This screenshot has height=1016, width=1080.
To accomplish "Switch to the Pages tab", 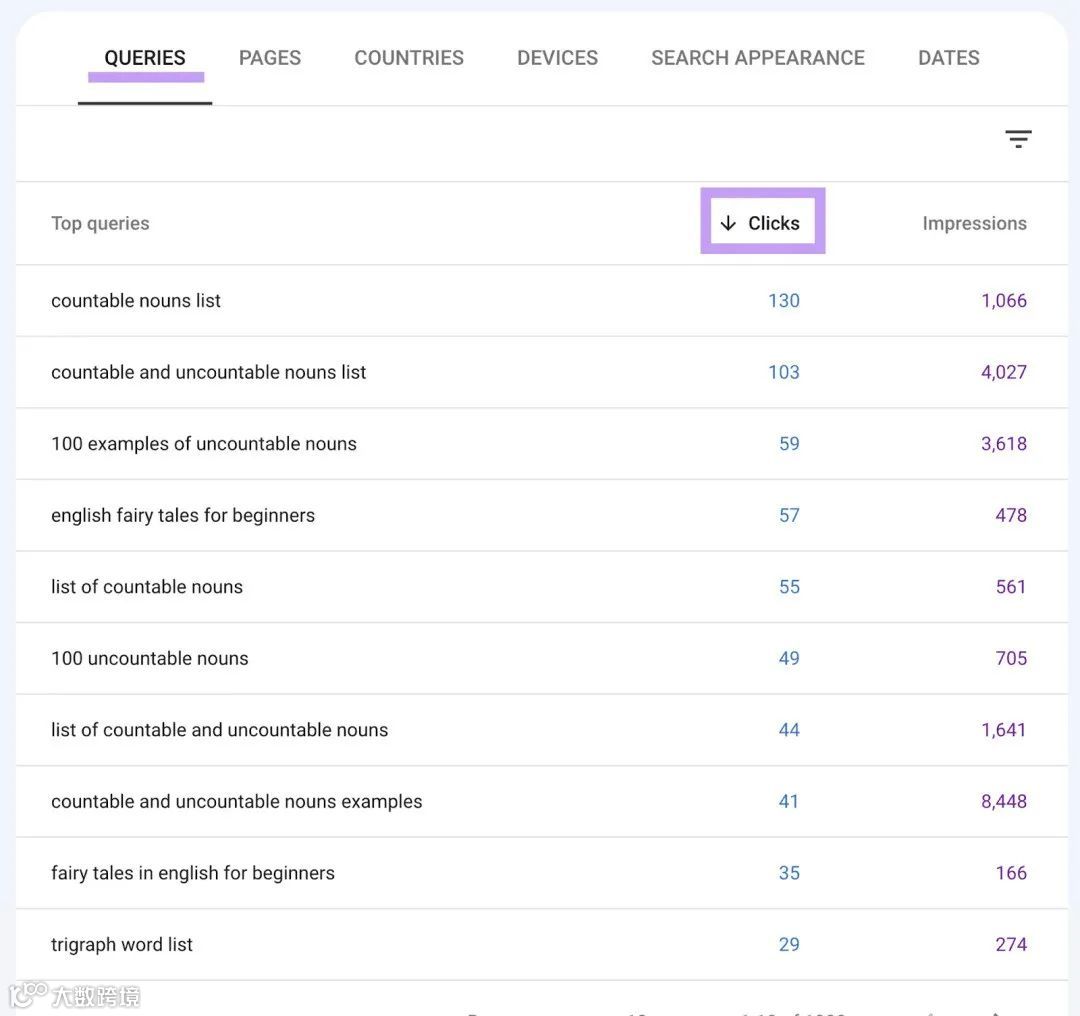I will 270,58.
